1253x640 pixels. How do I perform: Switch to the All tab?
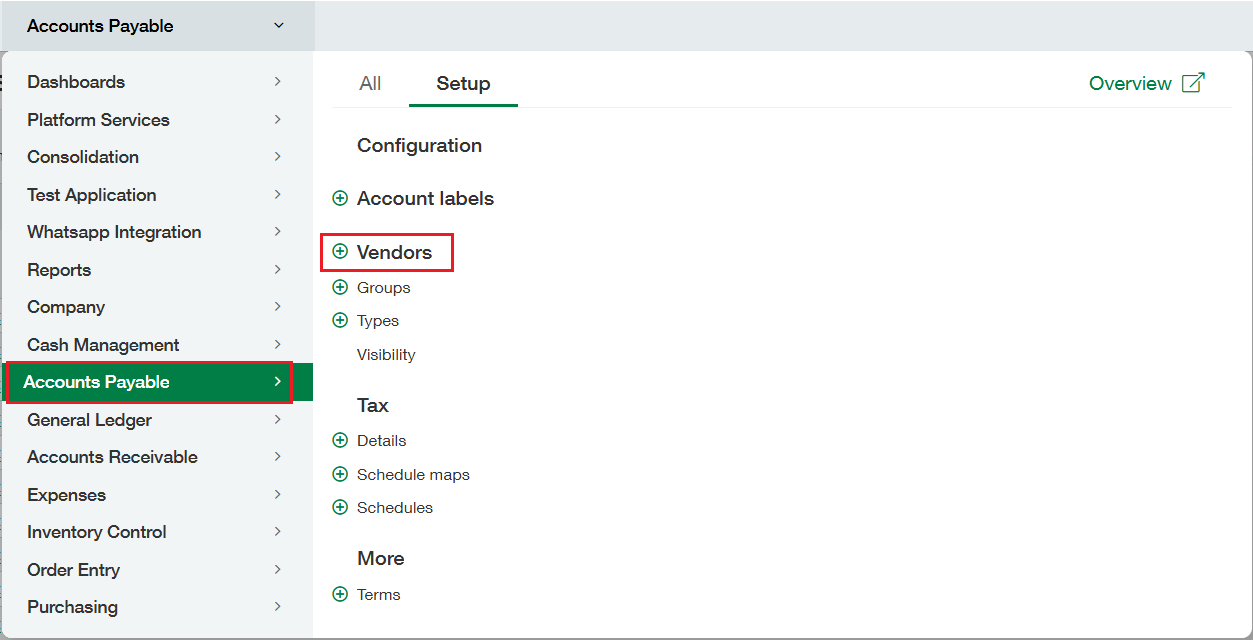pyautogui.click(x=370, y=84)
